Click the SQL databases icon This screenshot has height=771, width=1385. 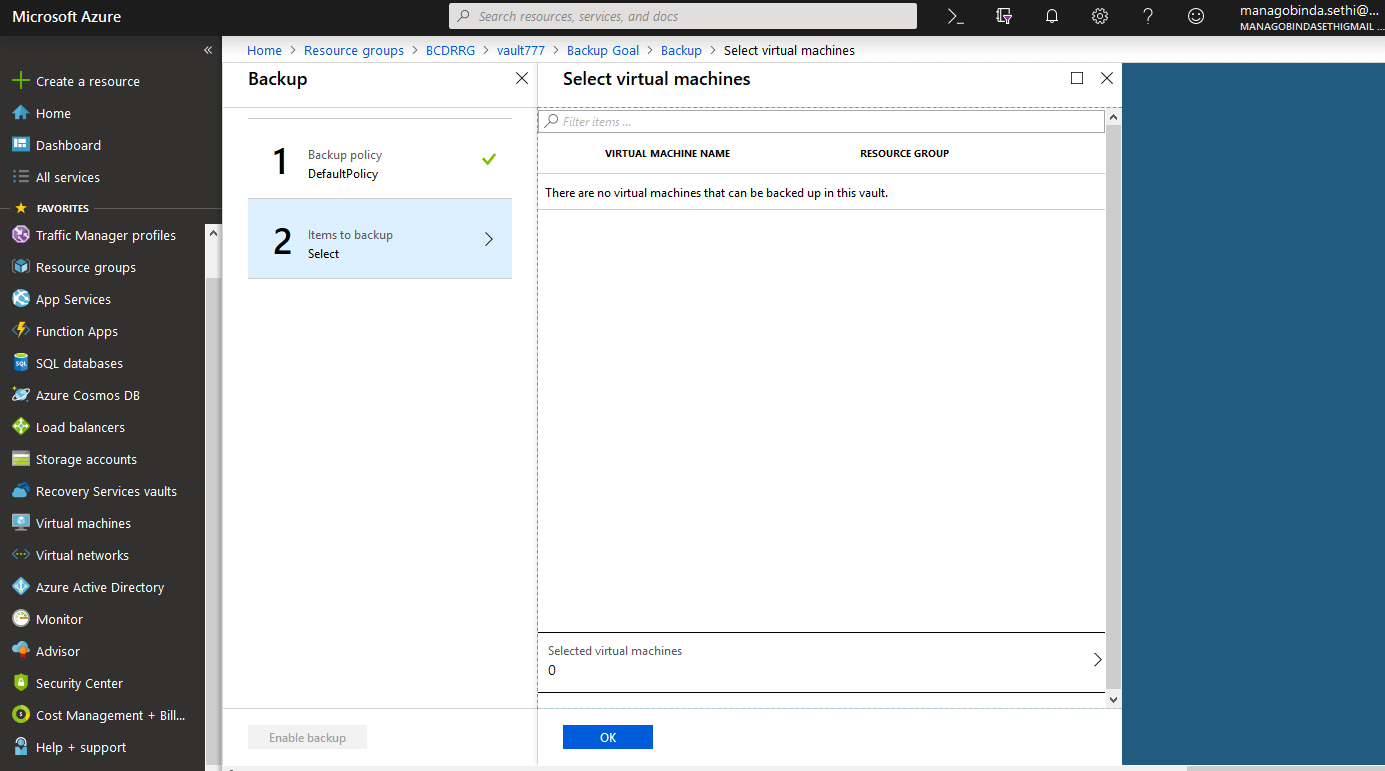[20, 363]
